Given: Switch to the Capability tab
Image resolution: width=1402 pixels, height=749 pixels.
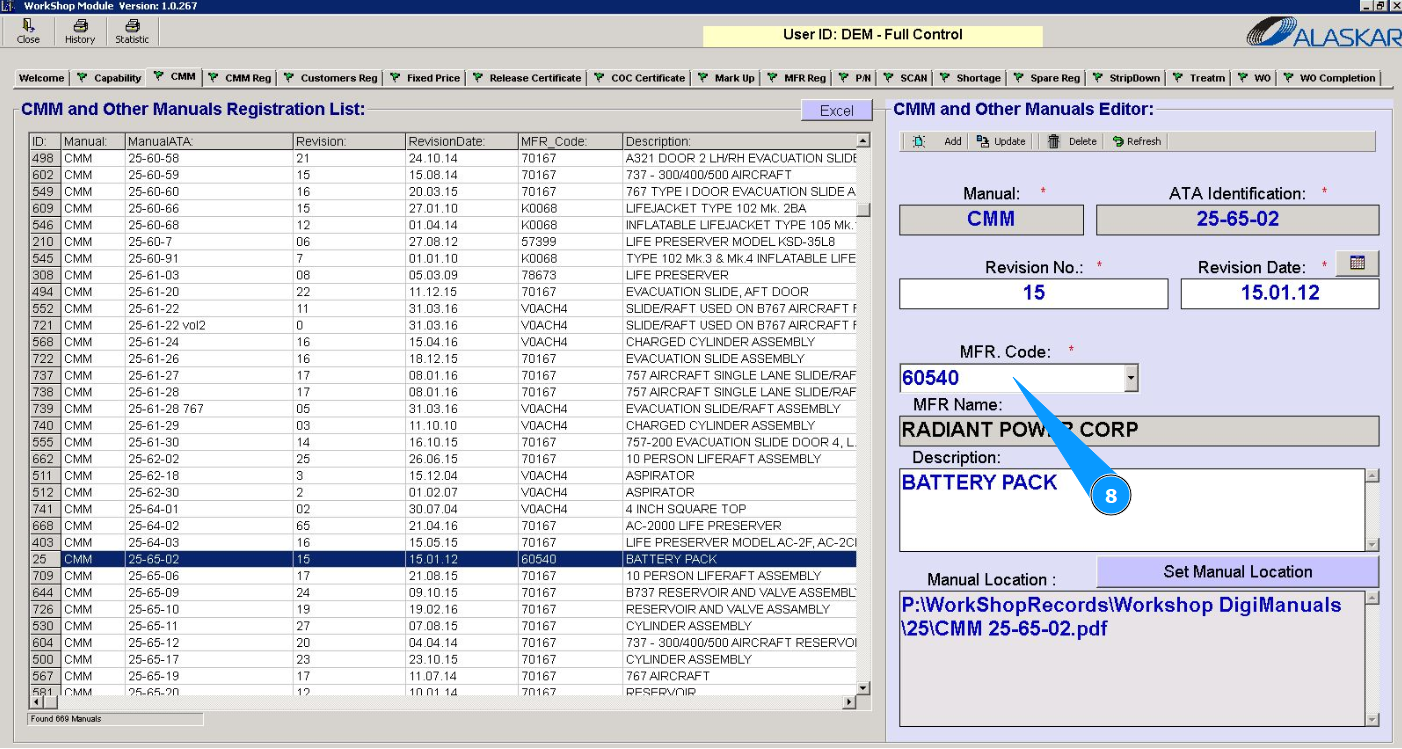Looking at the screenshot, I should point(109,78).
